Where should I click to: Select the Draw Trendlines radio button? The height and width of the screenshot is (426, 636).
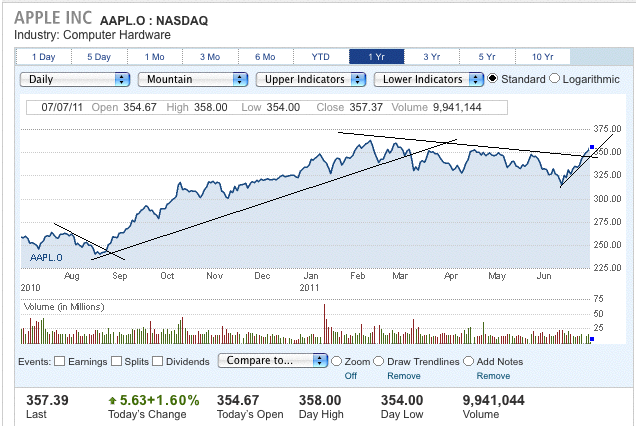(378, 361)
